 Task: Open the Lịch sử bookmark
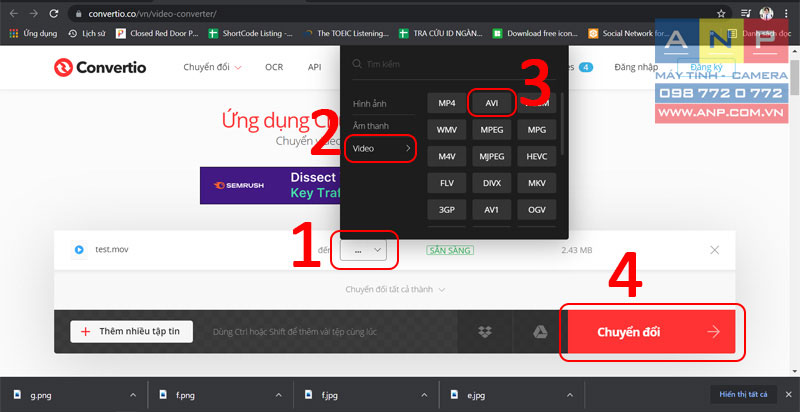tap(87, 33)
